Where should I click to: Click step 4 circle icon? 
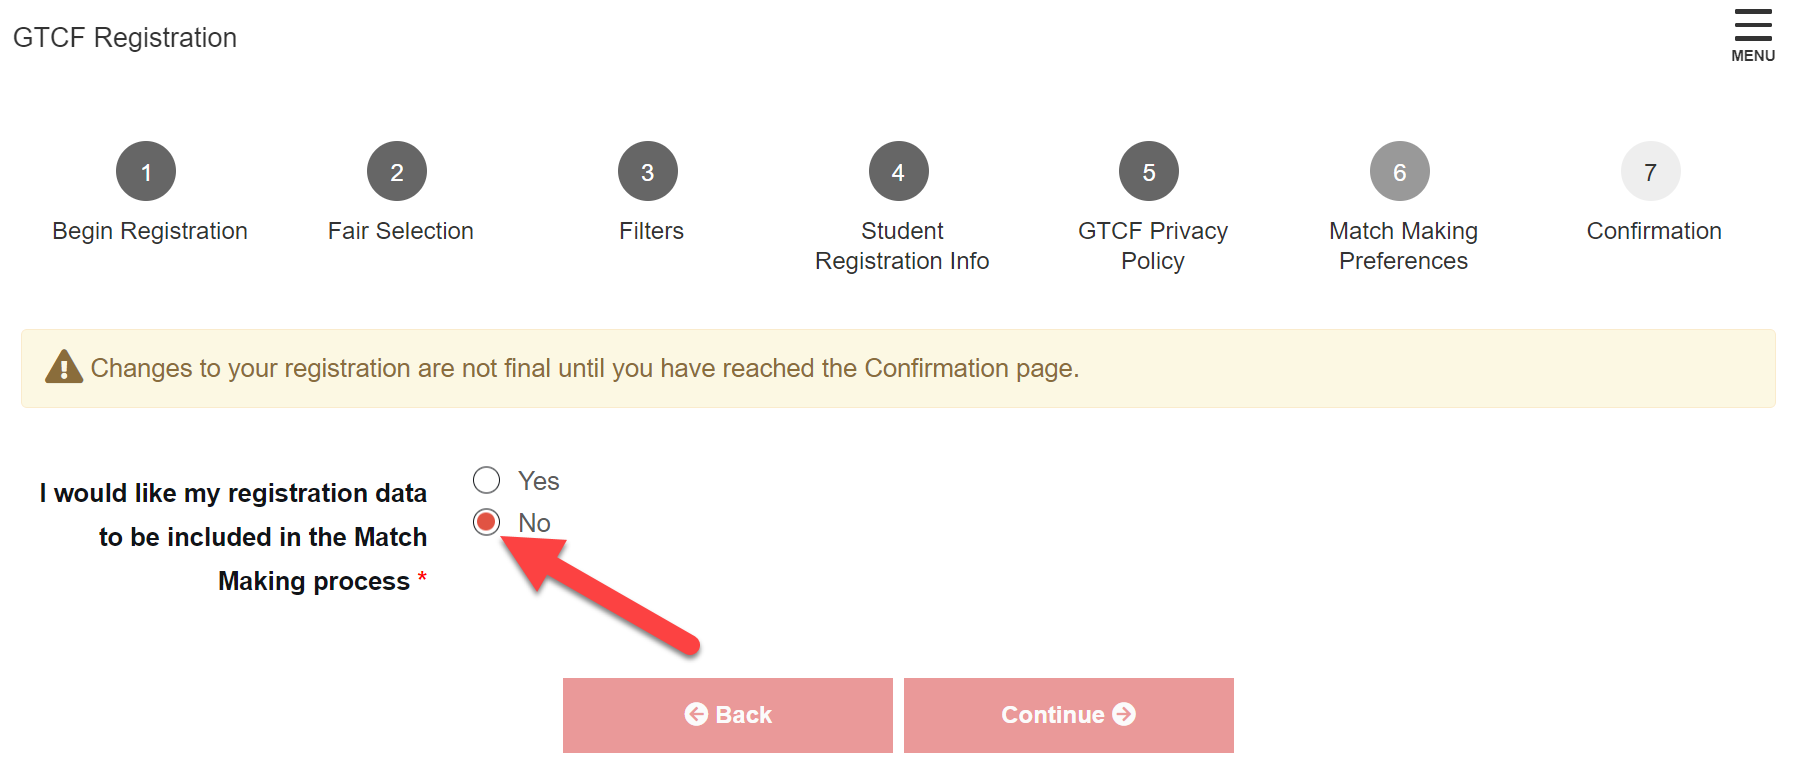[x=899, y=172]
